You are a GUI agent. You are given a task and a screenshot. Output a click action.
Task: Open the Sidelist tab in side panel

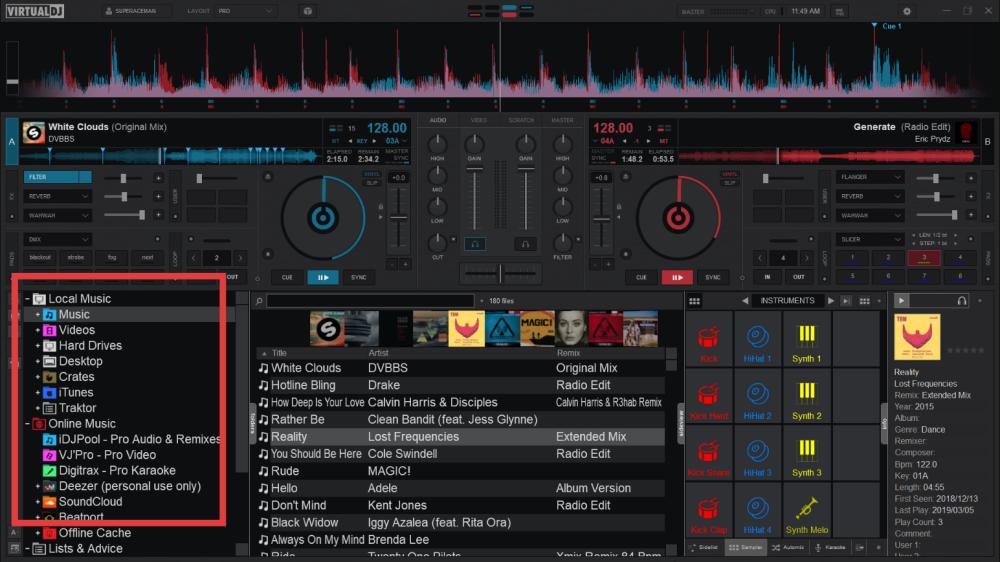point(704,547)
